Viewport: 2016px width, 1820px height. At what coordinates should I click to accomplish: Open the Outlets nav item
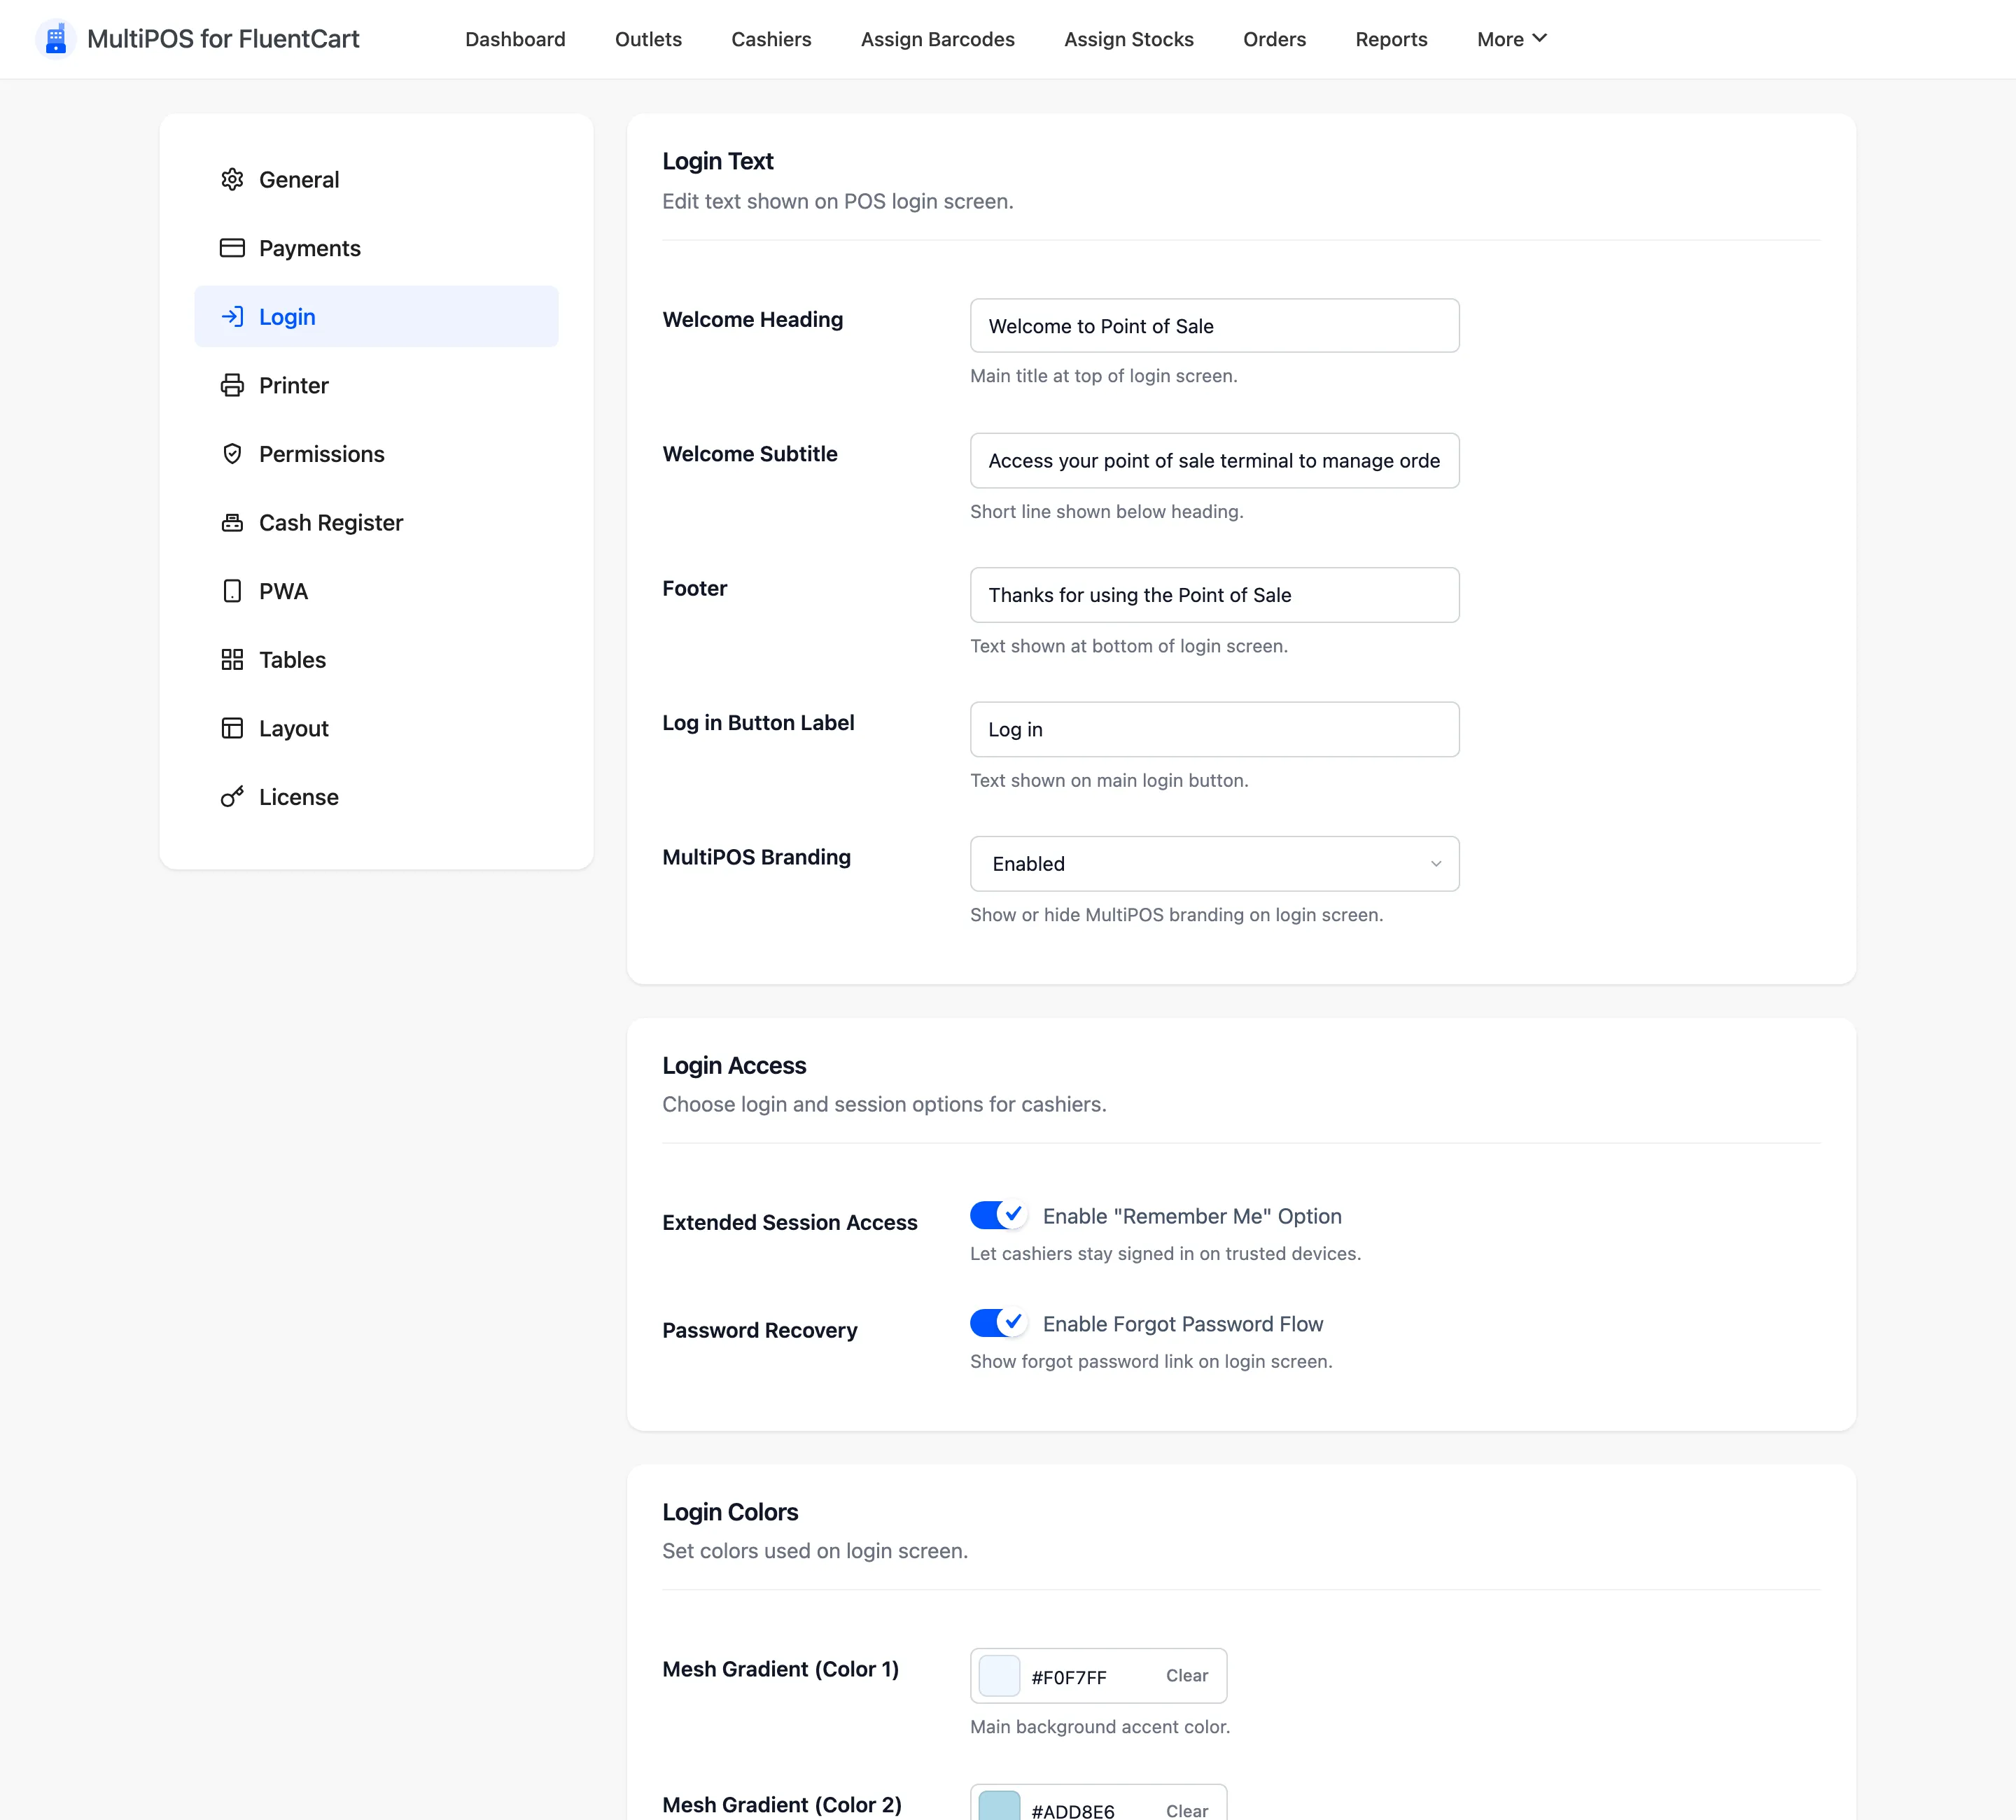pos(648,39)
